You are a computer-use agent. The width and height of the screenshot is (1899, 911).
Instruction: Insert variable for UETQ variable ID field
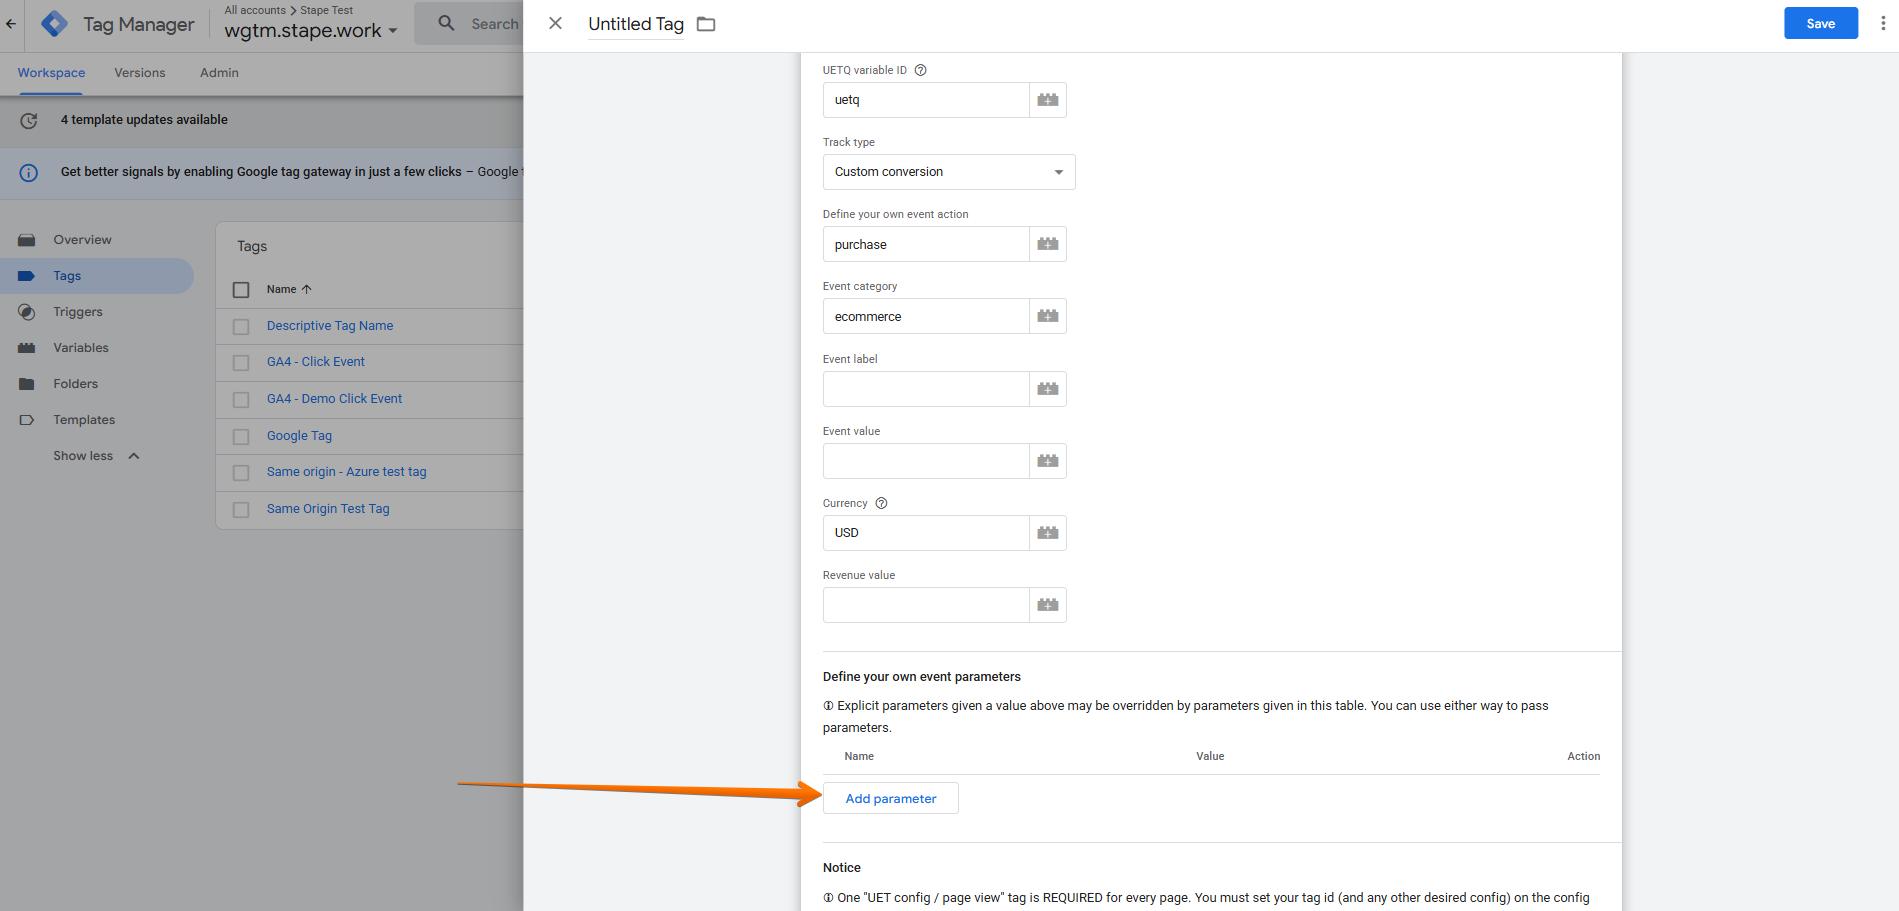pyautogui.click(x=1048, y=100)
